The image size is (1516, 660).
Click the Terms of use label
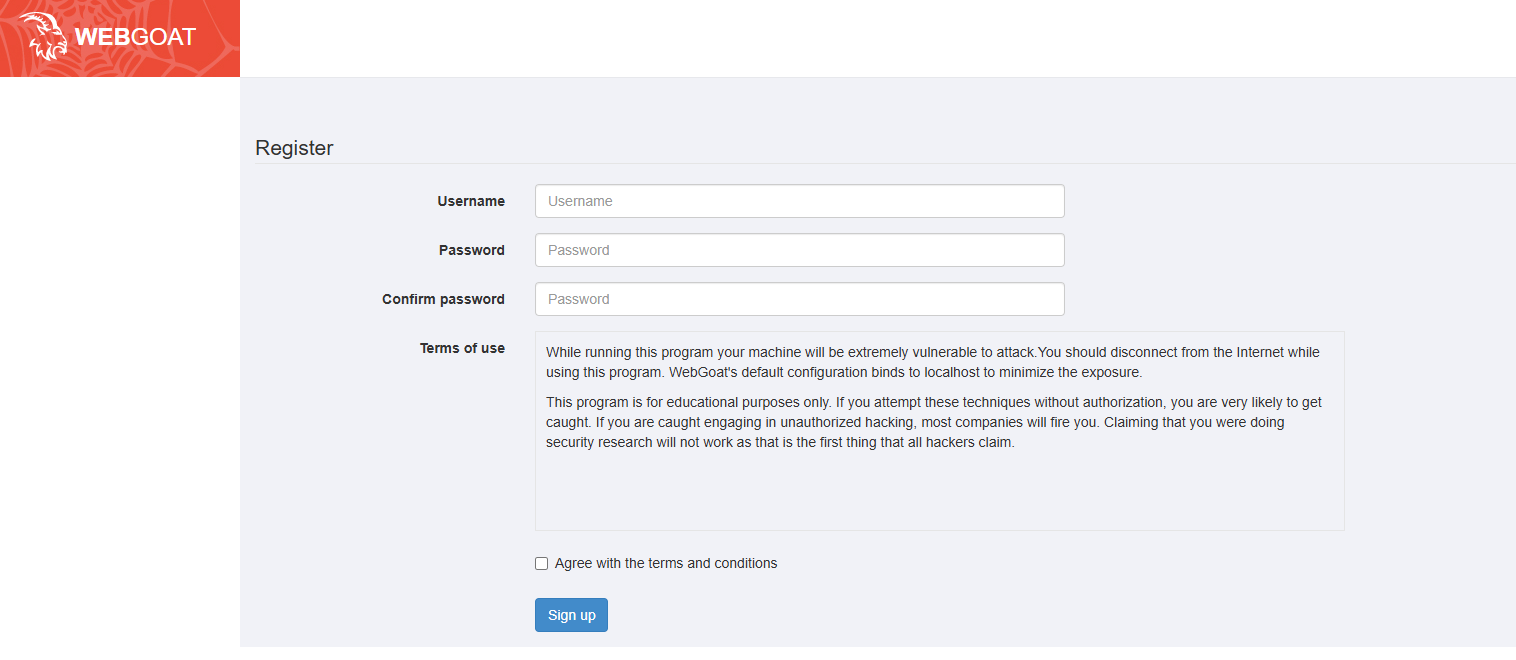pos(462,348)
